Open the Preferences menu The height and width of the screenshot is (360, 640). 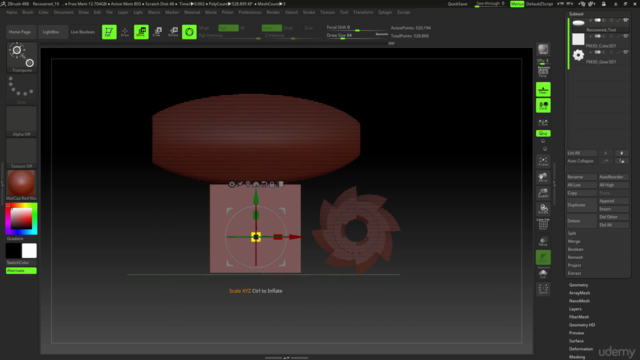(x=250, y=12)
